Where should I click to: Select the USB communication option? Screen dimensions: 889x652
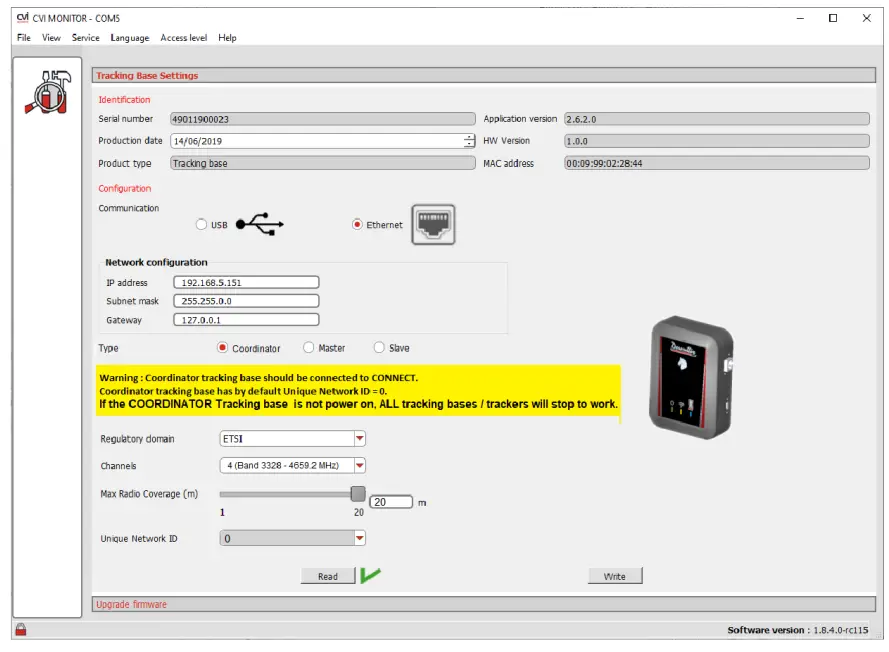[200, 223]
